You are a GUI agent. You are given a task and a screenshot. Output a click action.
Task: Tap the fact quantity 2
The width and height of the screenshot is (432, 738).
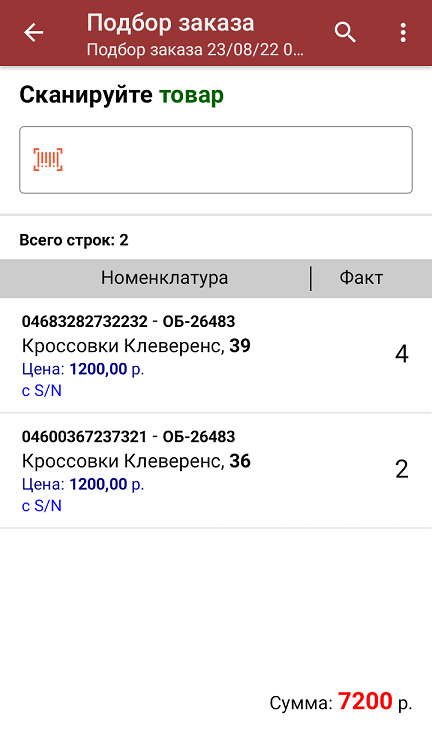(x=401, y=469)
